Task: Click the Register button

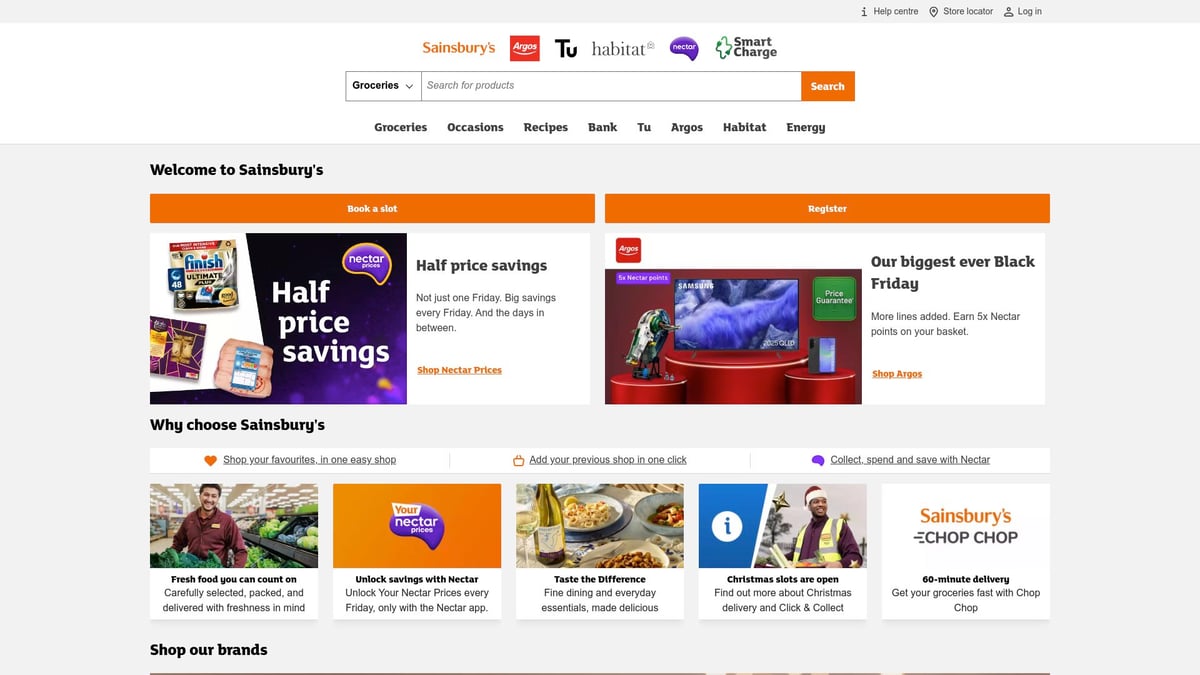Action: 827,208
